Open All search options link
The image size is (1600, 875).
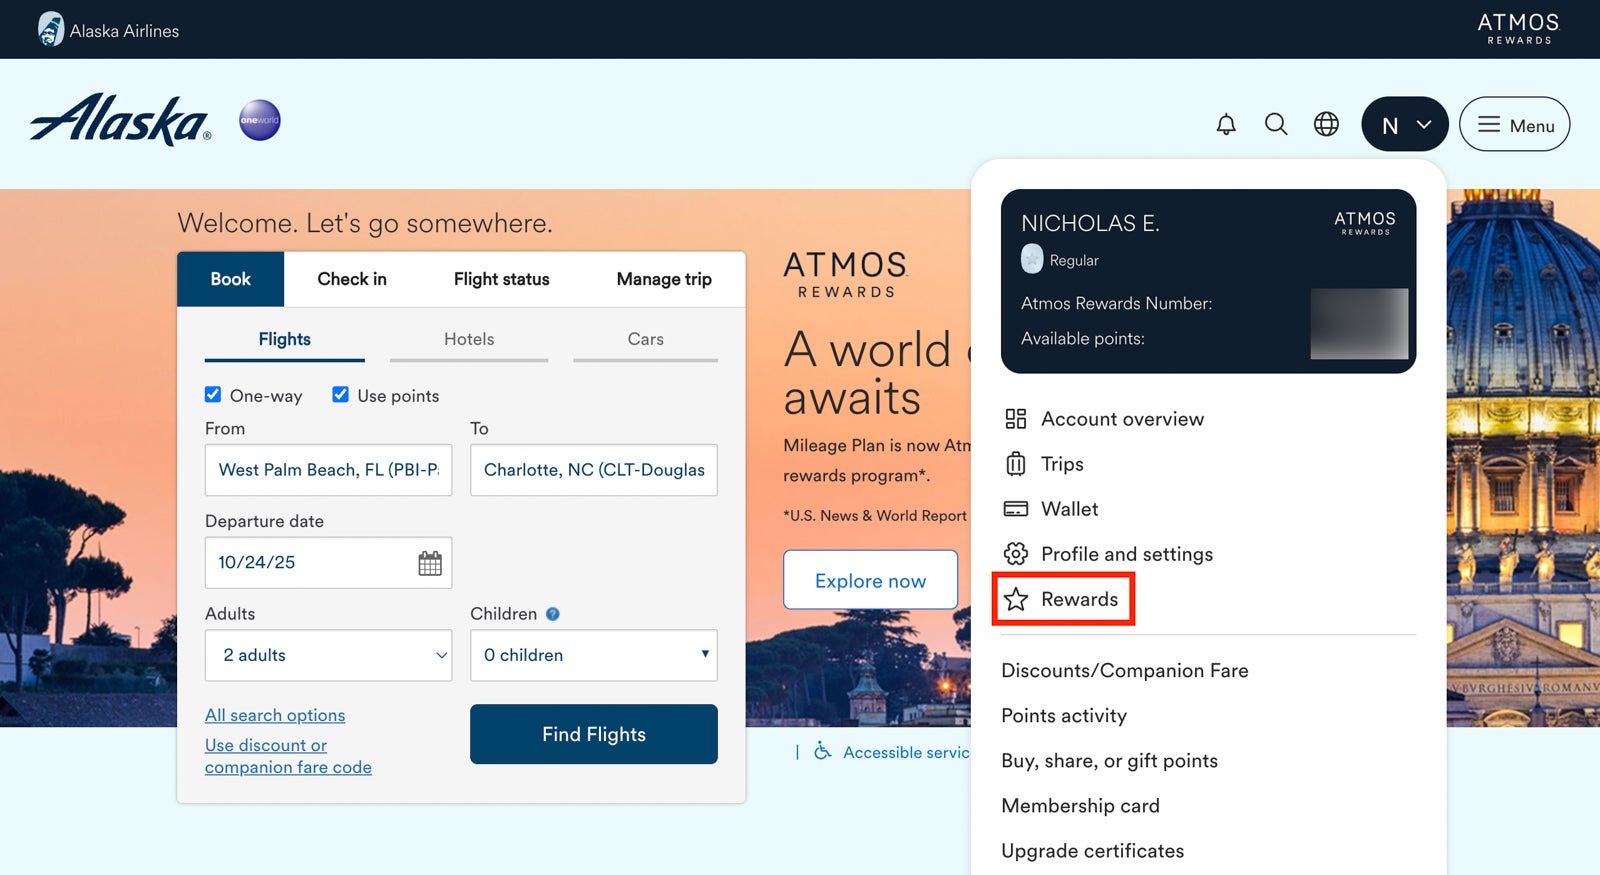coord(275,715)
